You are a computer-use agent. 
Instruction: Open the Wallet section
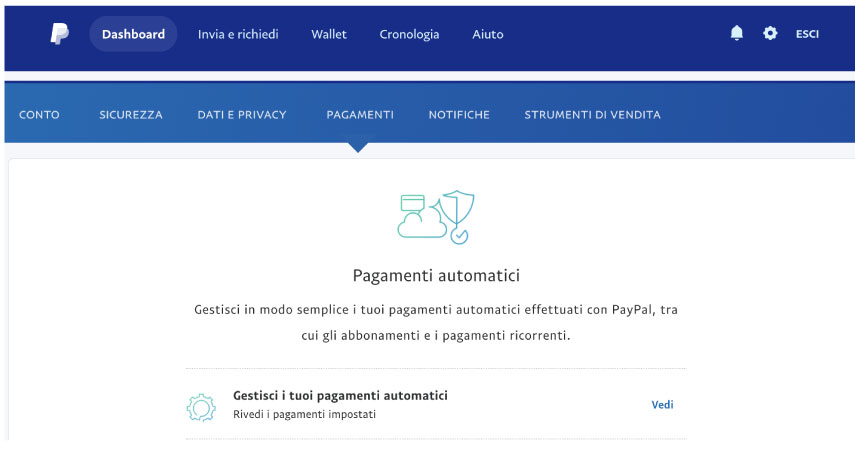329,34
